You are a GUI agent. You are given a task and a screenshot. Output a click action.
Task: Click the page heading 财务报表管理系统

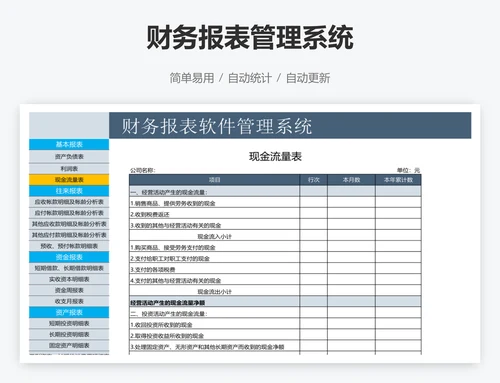[x=250, y=37]
